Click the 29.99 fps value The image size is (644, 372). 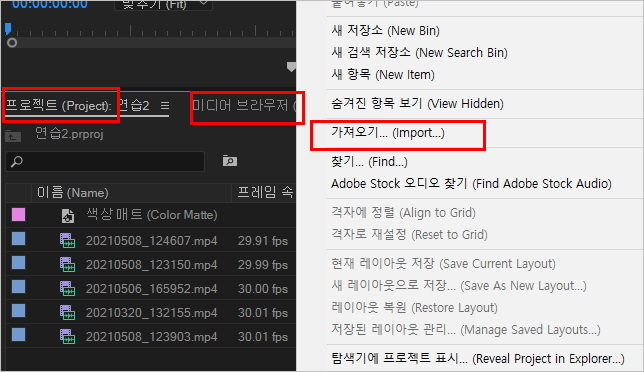pos(263,265)
